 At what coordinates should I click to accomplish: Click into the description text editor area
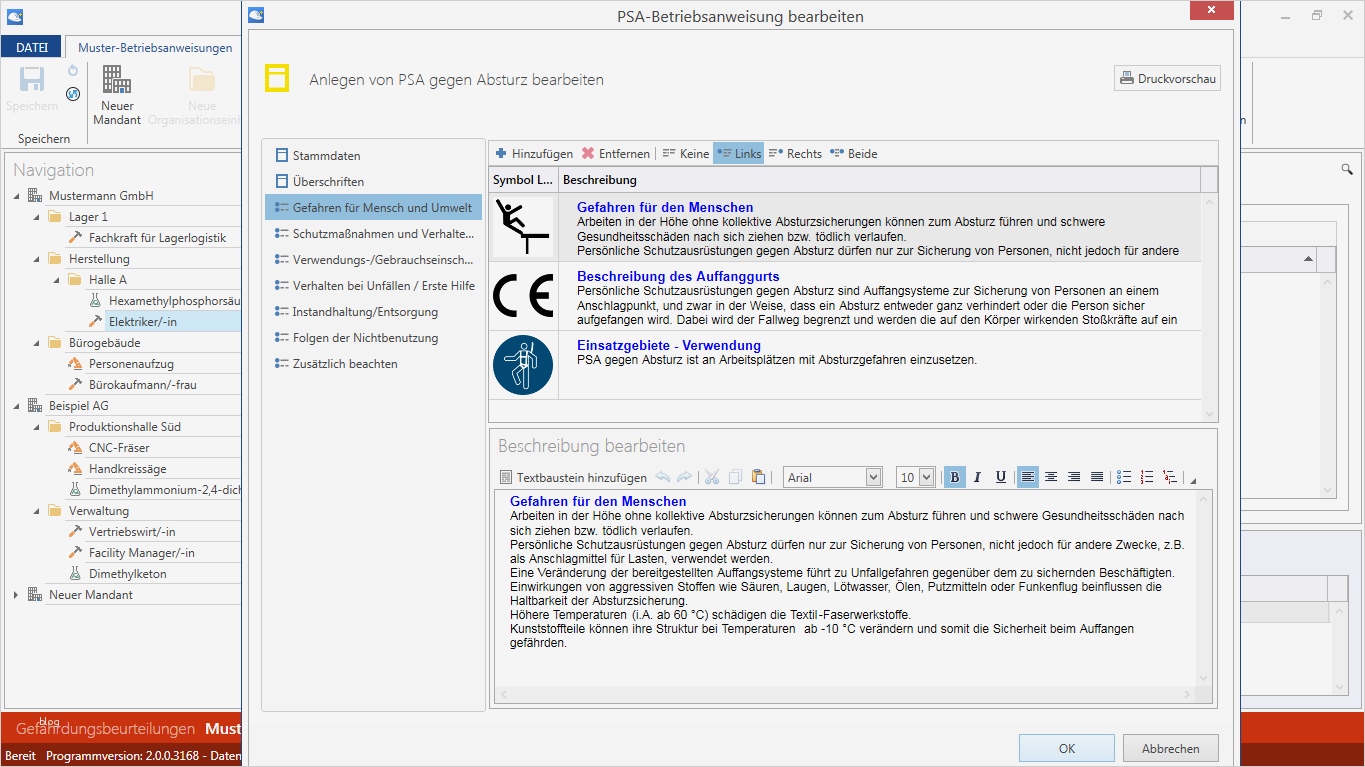(846, 588)
